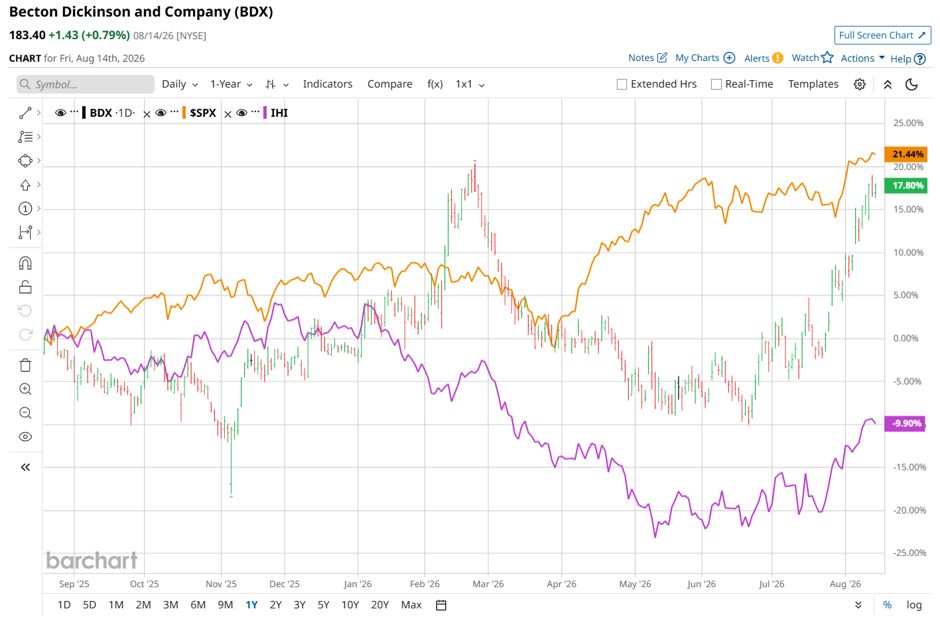The width and height of the screenshot is (940, 619).
Task: Zoom in on the chart
Action: [25, 389]
